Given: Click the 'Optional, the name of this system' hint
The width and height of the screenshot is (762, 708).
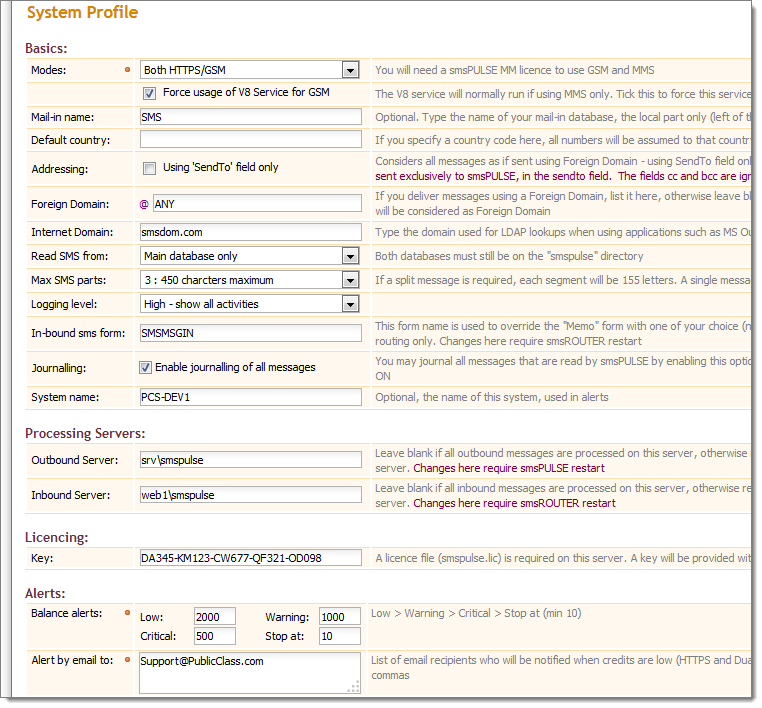Looking at the screenshot, I should coord(491,397).
